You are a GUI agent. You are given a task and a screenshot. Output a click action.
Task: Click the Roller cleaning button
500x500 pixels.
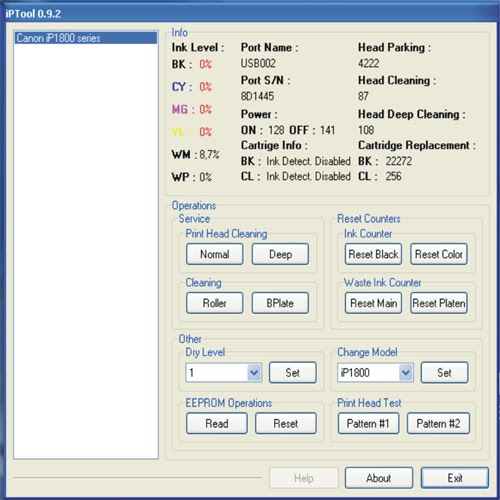pyautogui.click(x=215, y=303)
